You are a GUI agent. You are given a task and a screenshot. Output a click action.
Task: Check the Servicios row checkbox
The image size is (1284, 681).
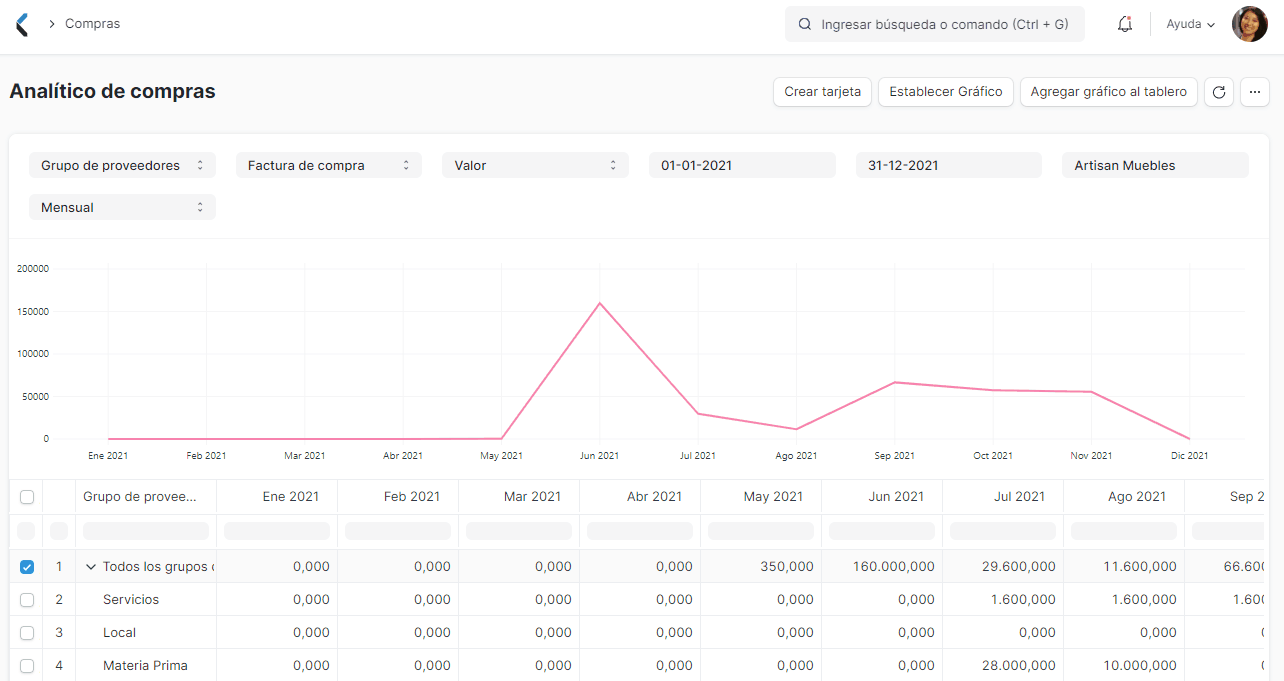coord(26,599)
